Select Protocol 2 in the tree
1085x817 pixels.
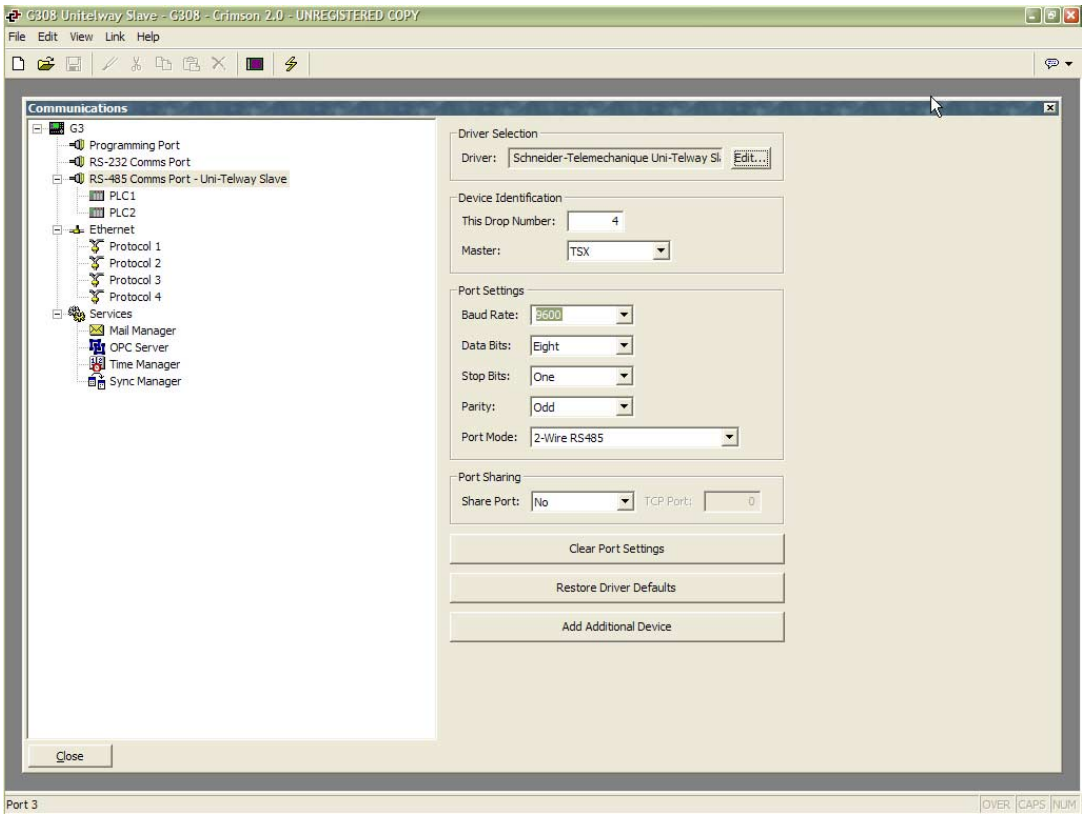point(135,263)
